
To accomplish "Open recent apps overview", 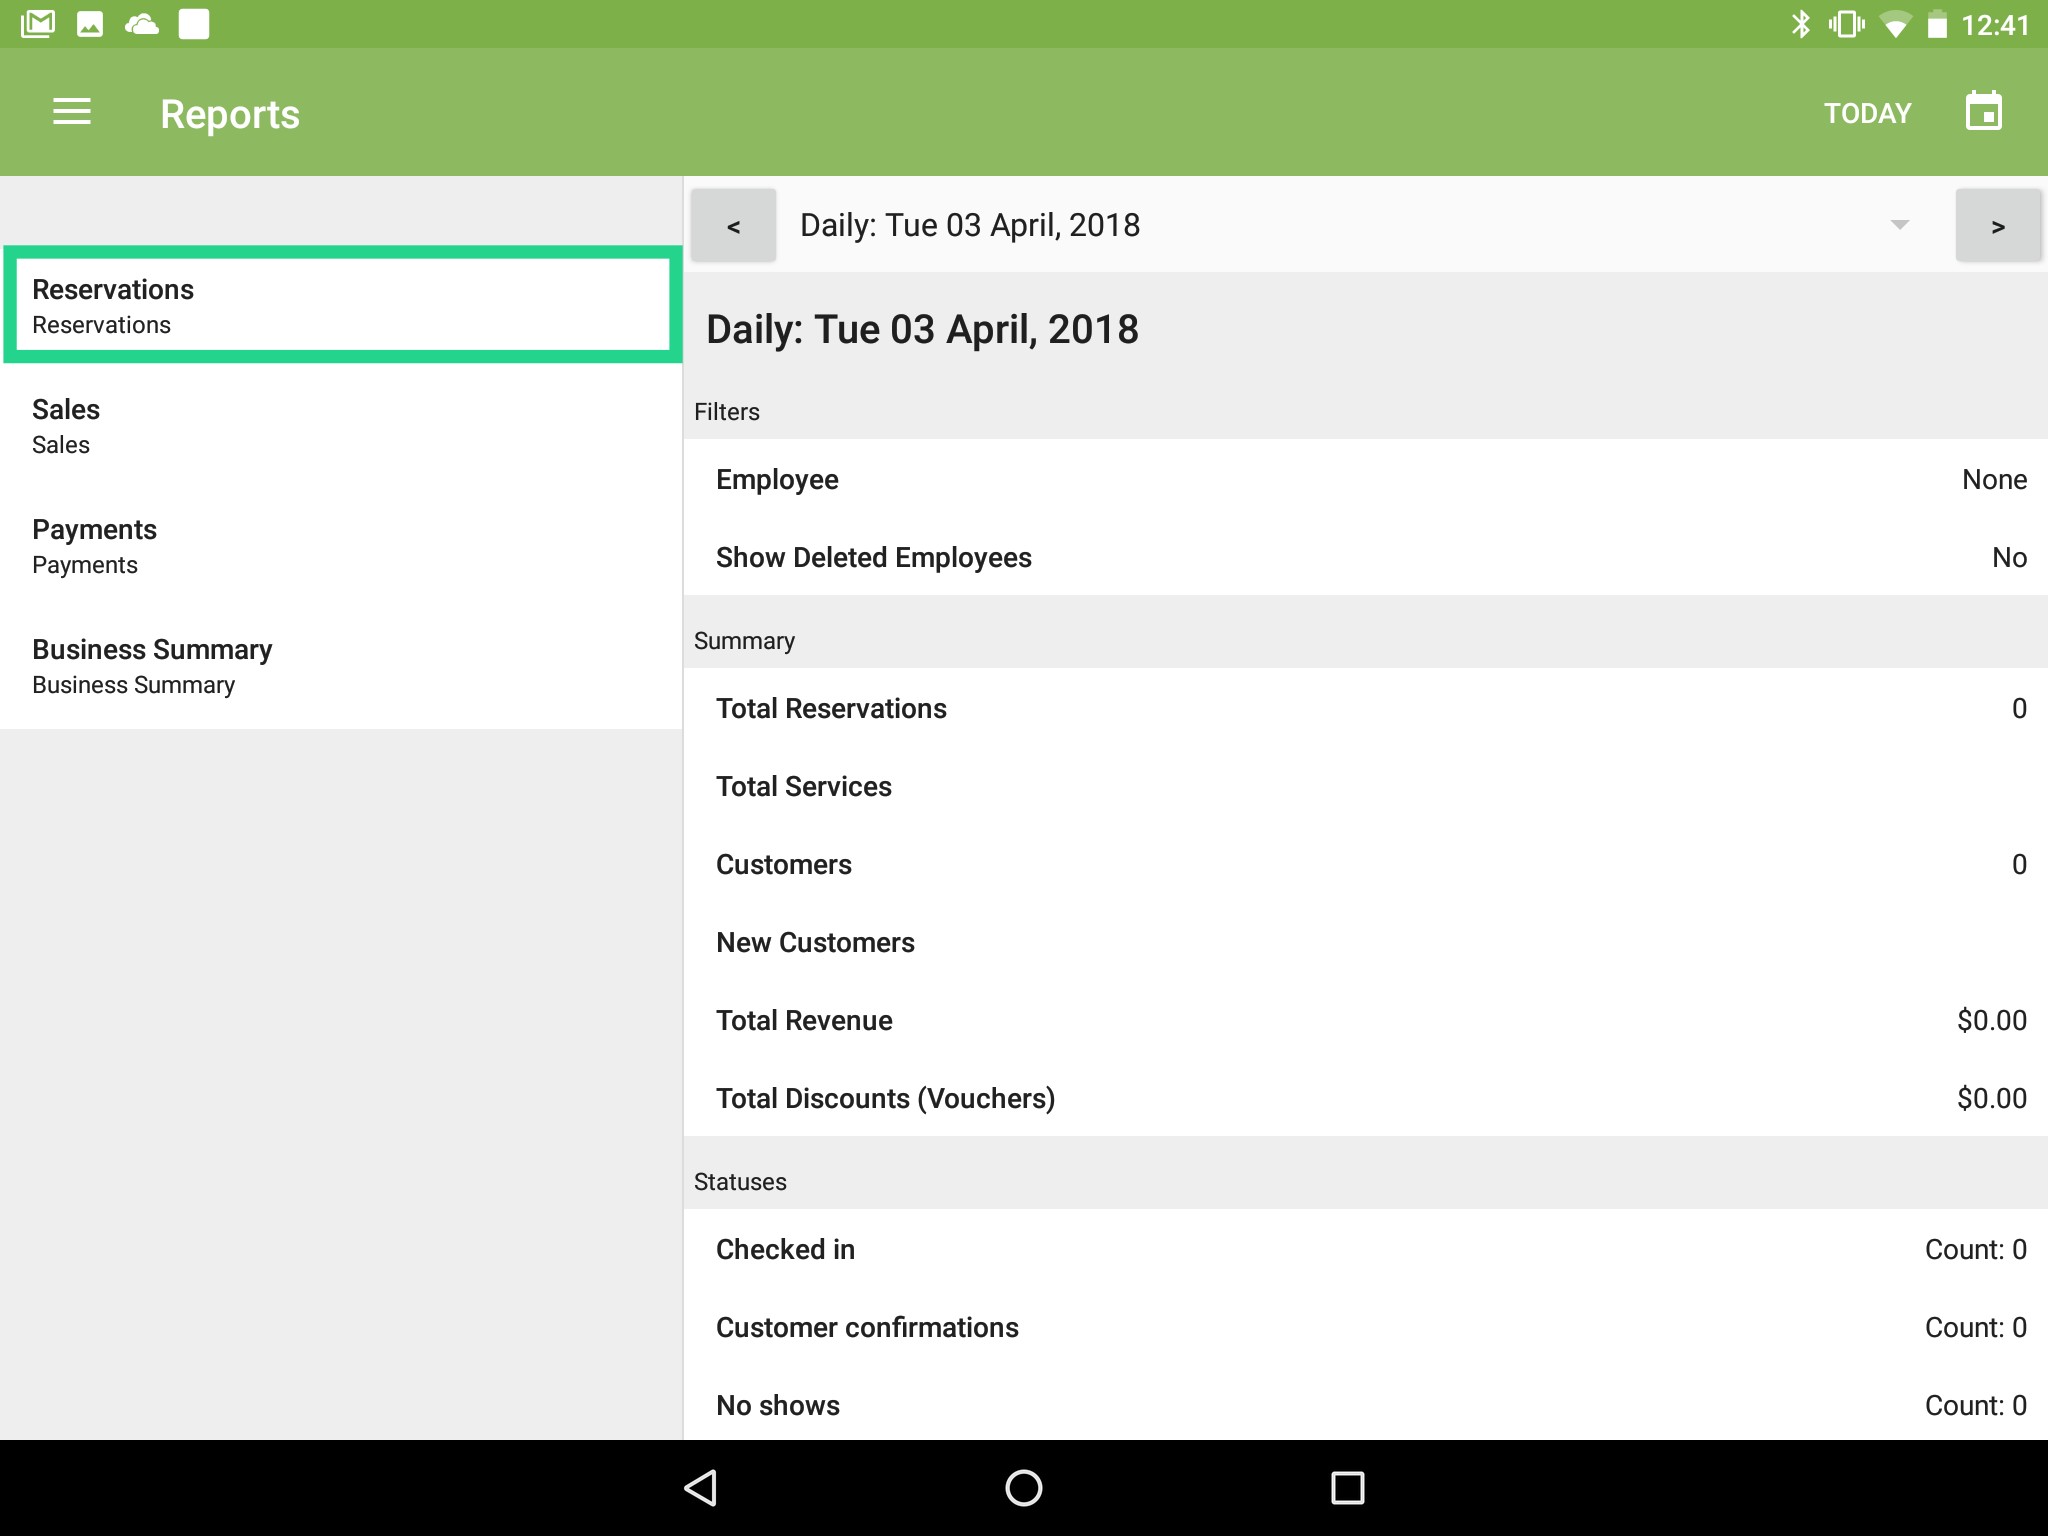I will (1347, 1487).
